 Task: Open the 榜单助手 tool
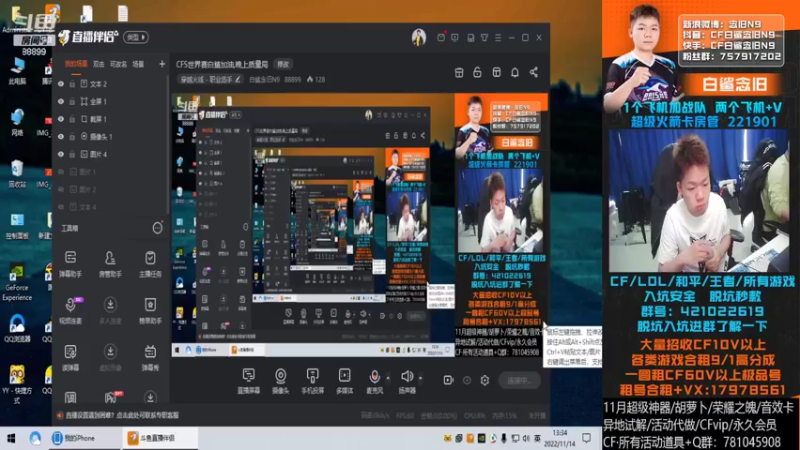point(150,310)
